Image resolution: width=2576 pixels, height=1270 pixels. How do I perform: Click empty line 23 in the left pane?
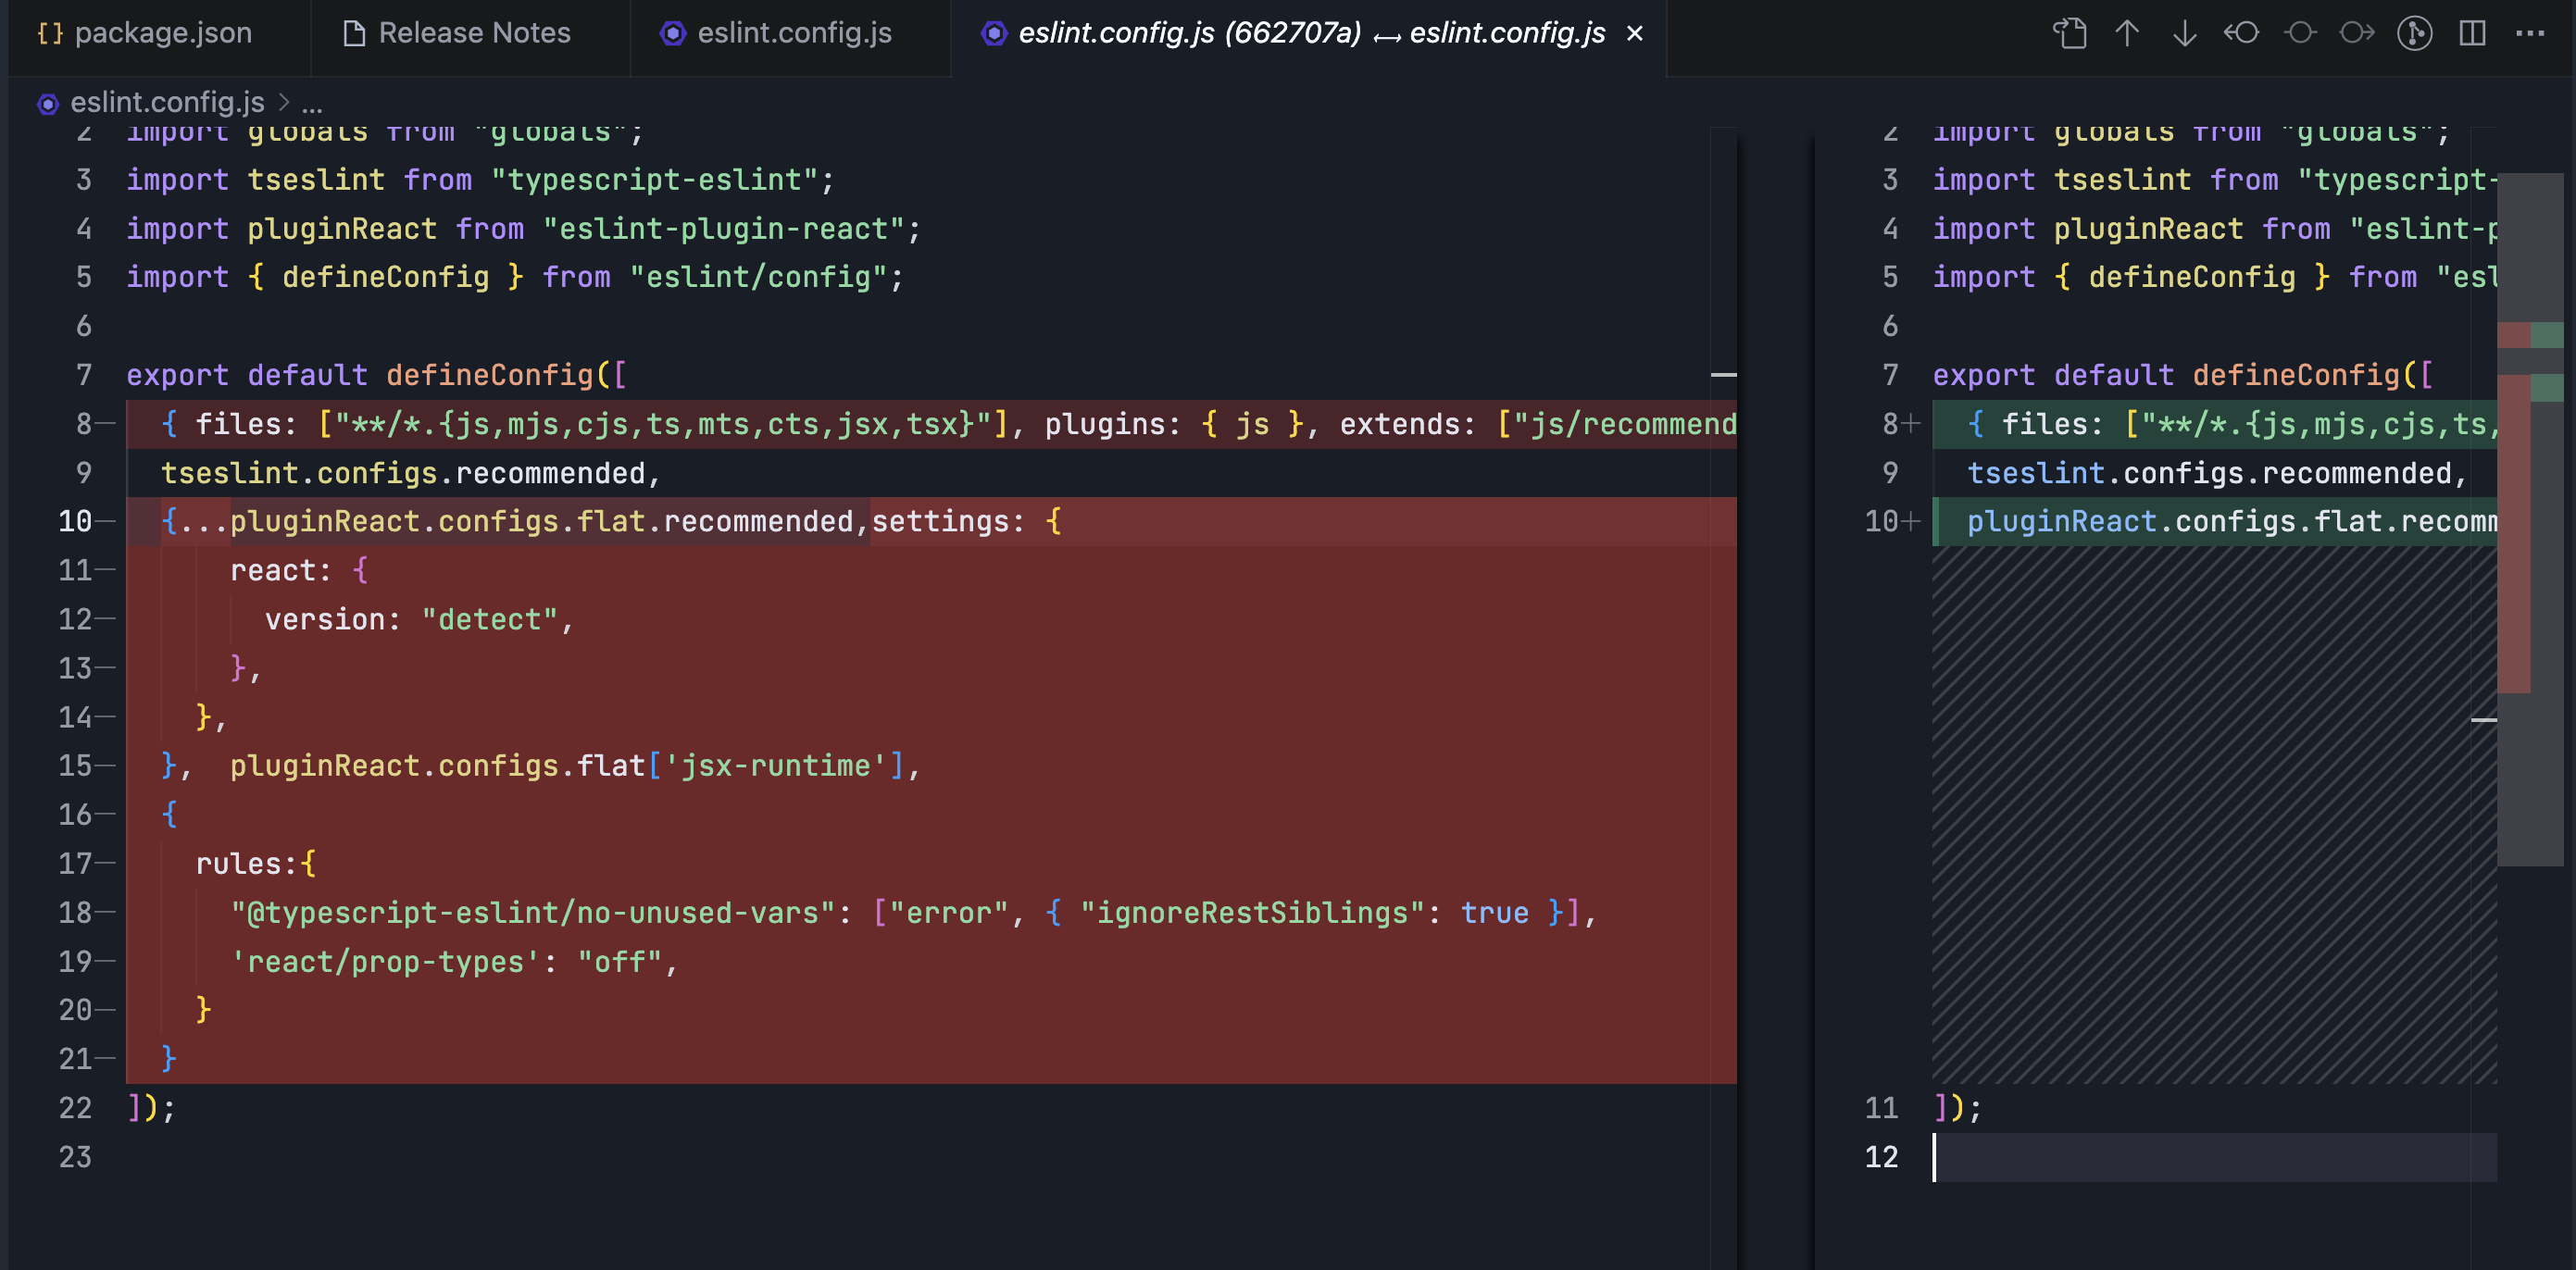[x=931, y=1157]
